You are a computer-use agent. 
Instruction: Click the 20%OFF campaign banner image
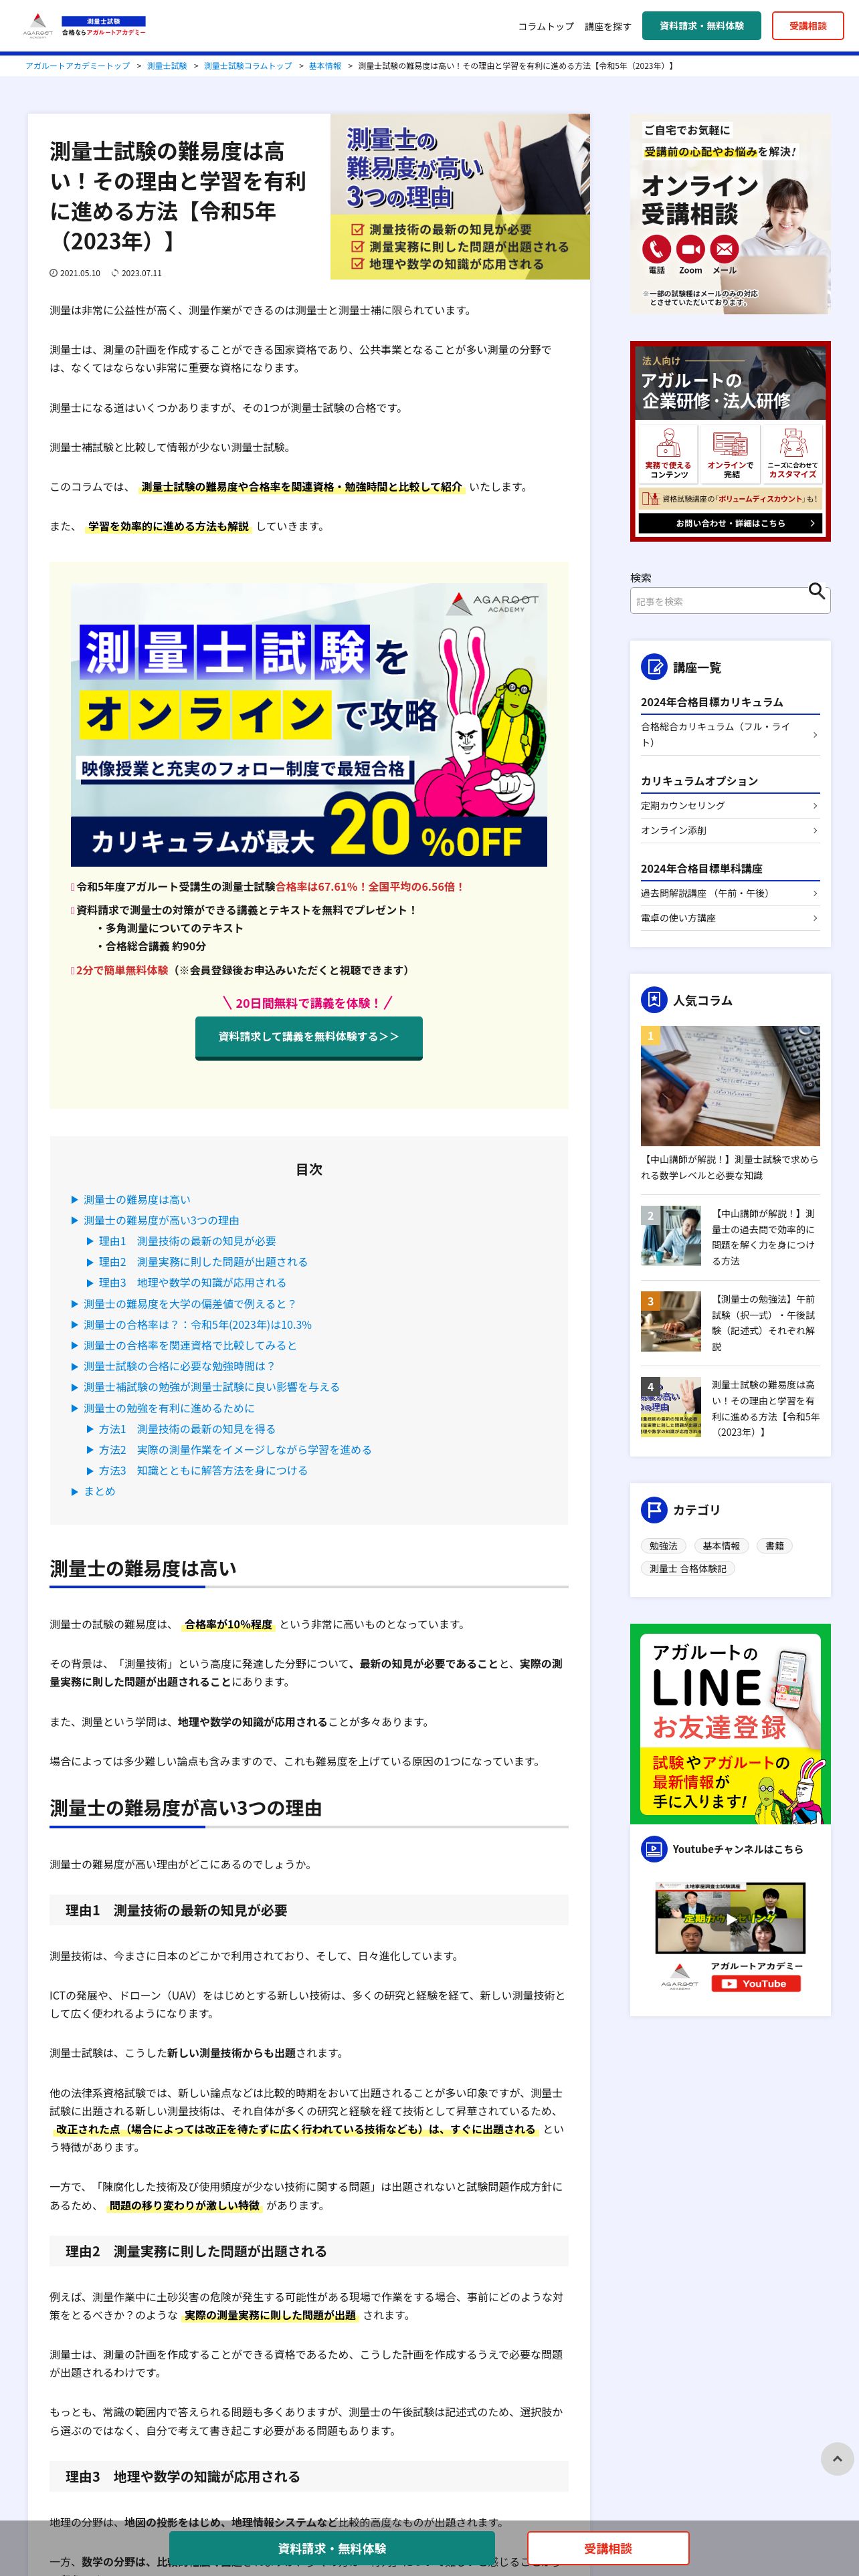point(308,724)
